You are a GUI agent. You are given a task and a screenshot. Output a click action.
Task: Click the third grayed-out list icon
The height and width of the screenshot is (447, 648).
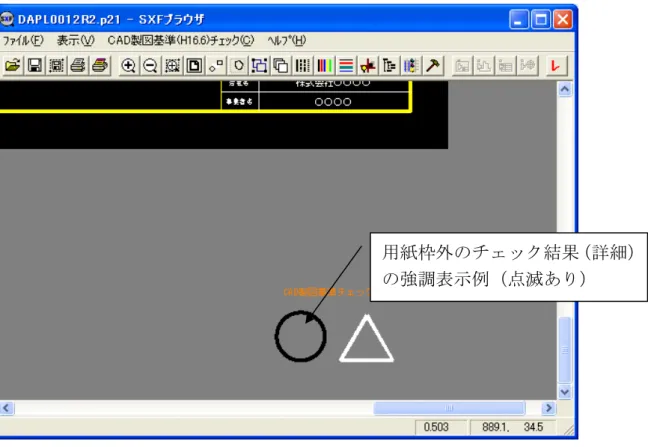tap(506, 65)
